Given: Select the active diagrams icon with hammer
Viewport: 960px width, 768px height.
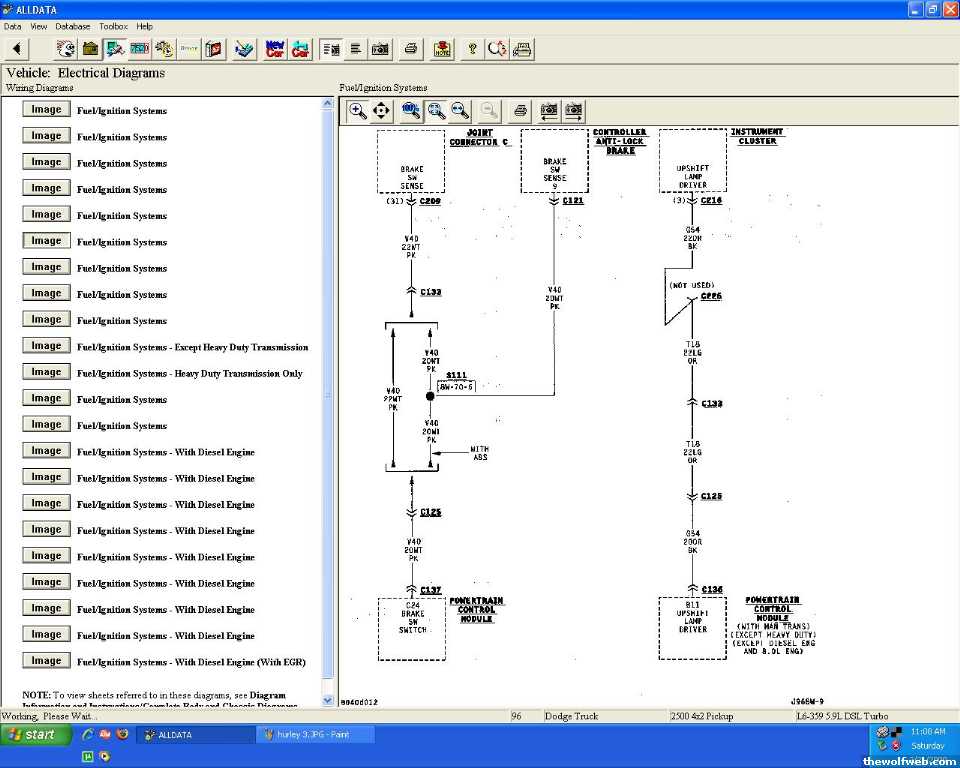Looking at the screenshot, I should [115, 48].
